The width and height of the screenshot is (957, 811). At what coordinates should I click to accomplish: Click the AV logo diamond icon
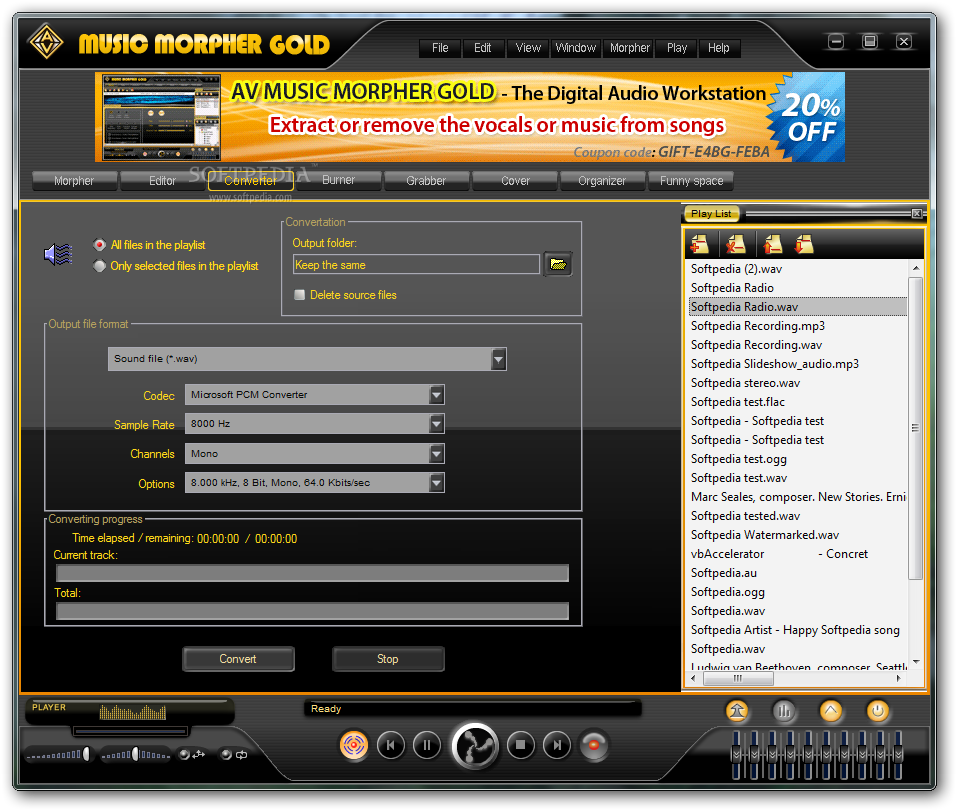click(x=46, y=41)
